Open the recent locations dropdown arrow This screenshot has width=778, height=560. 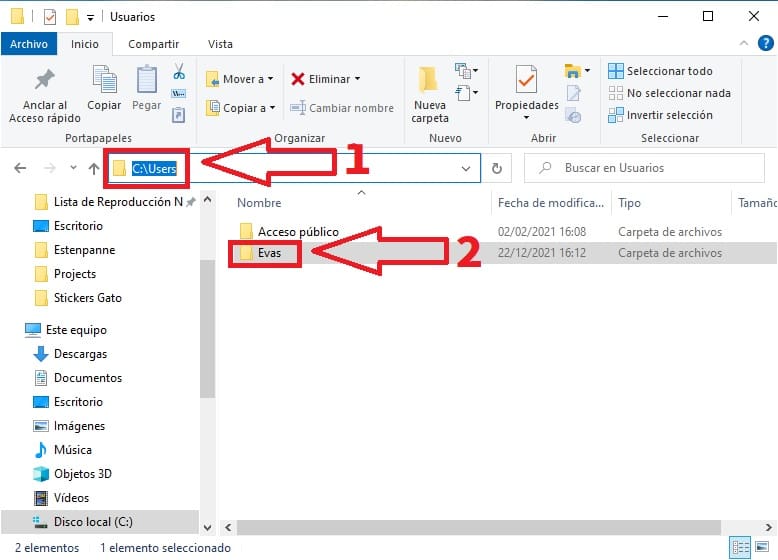73,168
